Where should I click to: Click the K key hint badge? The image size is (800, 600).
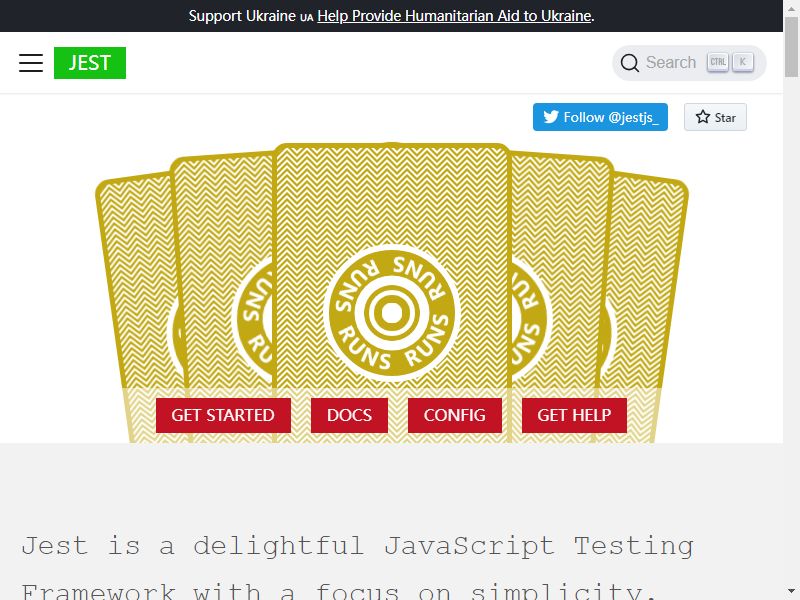point(743,62)
